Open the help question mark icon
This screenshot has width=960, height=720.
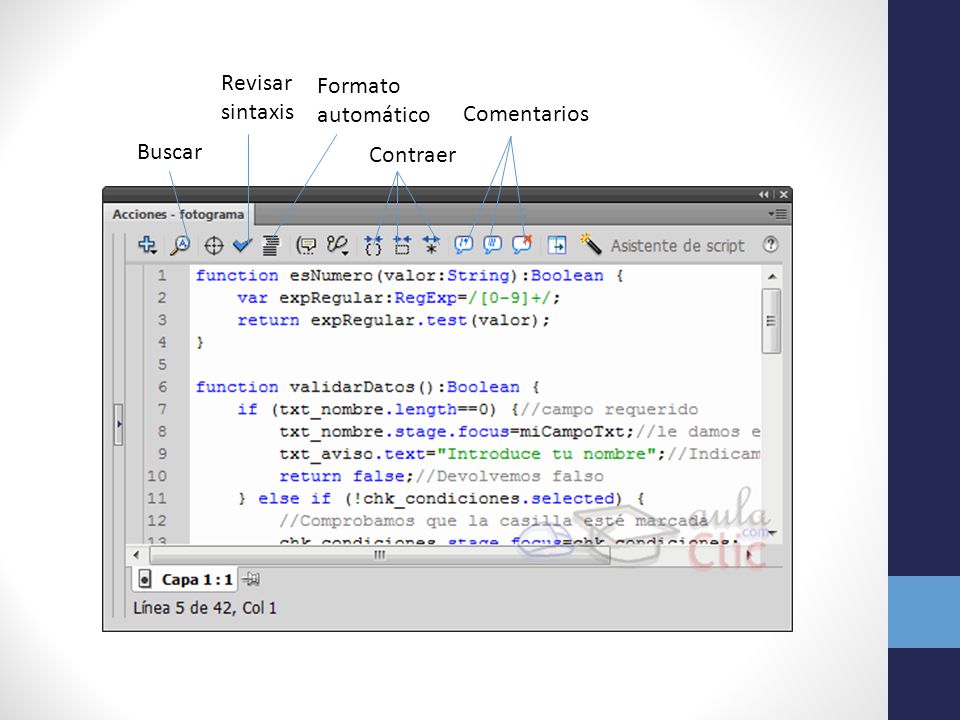[x=770, y=245]
